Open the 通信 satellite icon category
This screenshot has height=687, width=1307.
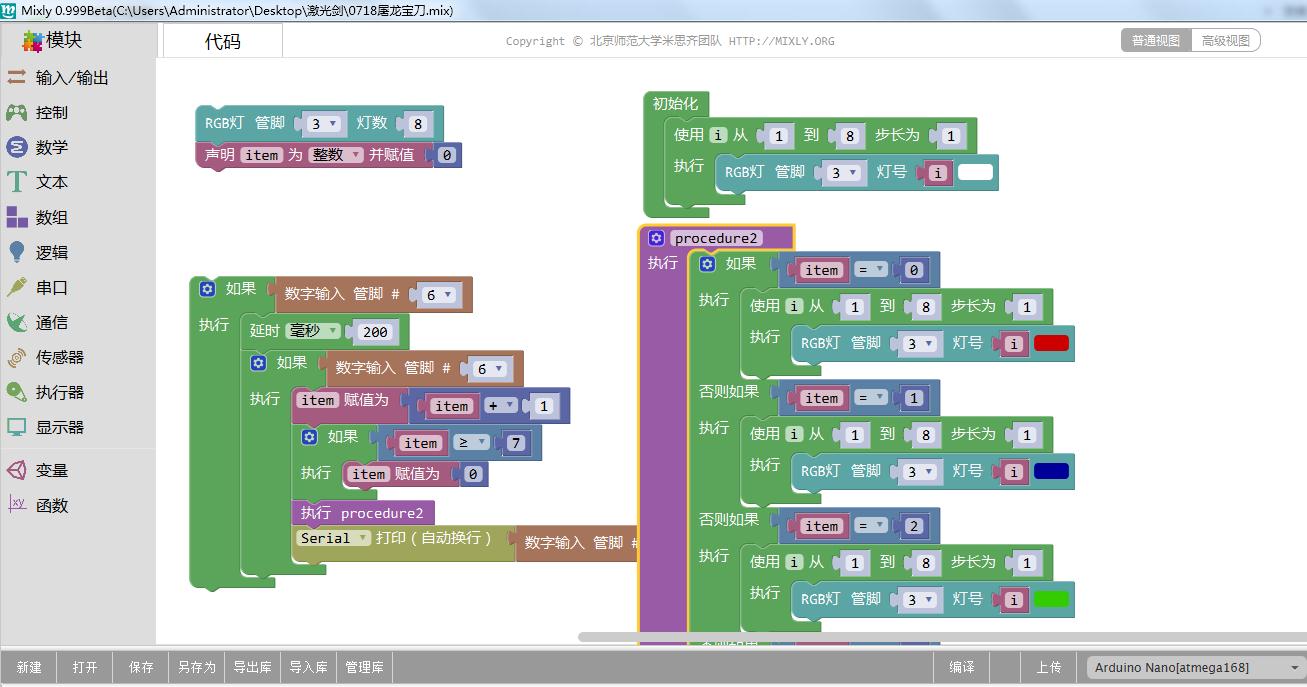pyautogui.click(x=16, y=322)
